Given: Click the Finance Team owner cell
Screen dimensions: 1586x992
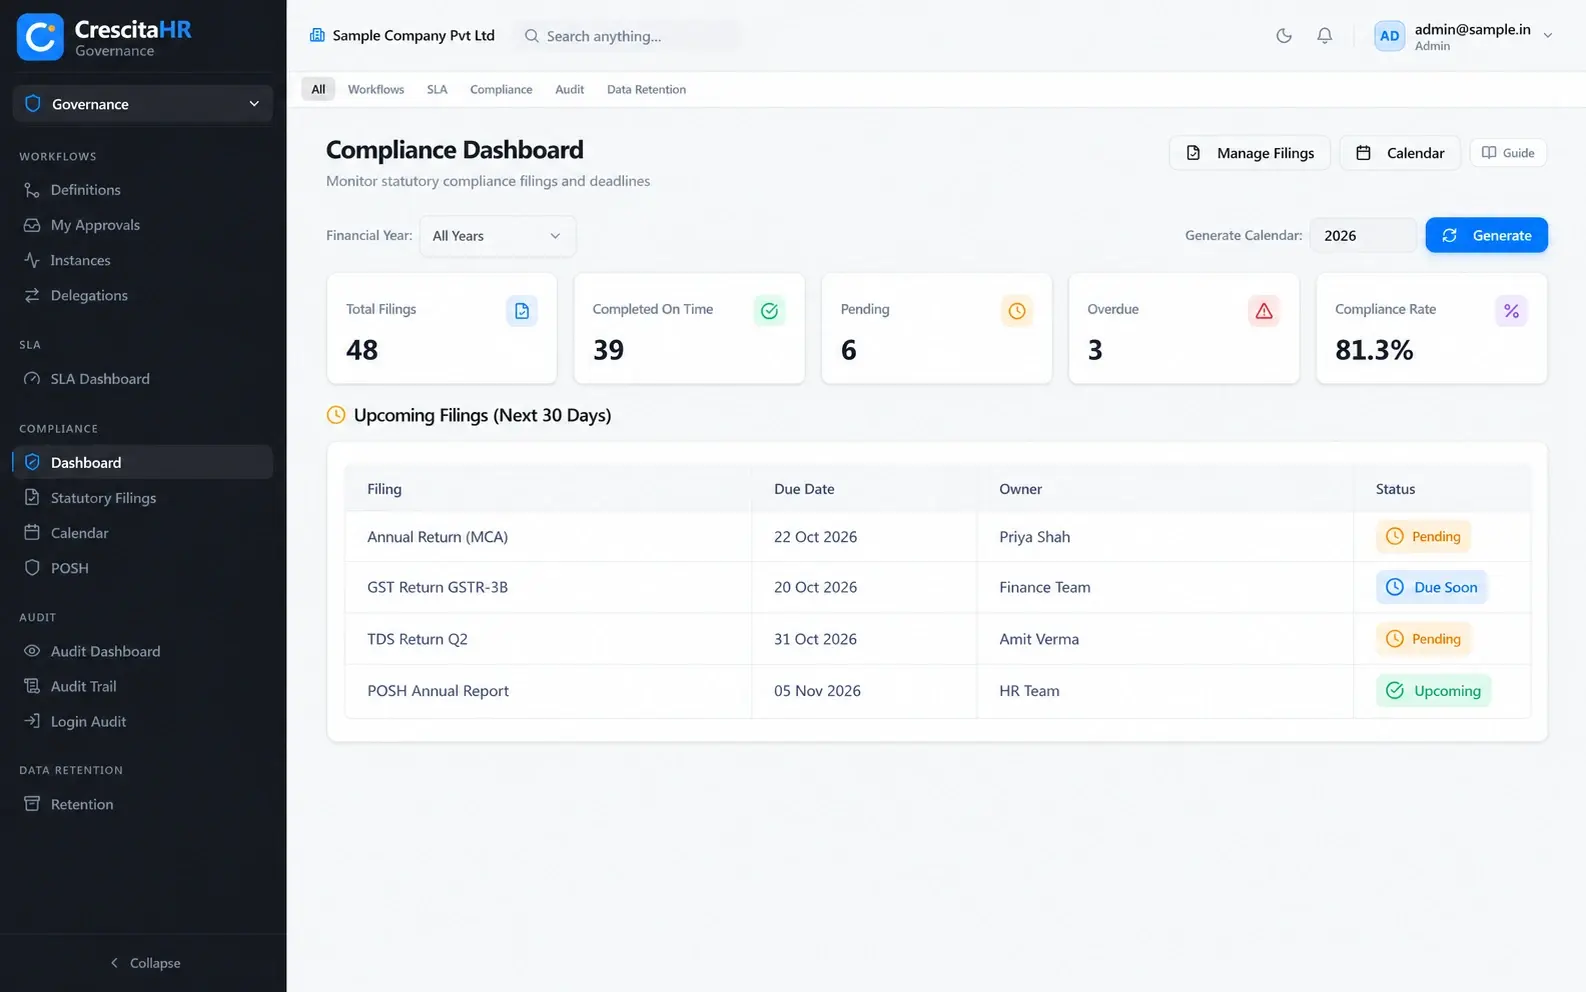Looking at the screenshot, I should click(x=1045, y=587).
